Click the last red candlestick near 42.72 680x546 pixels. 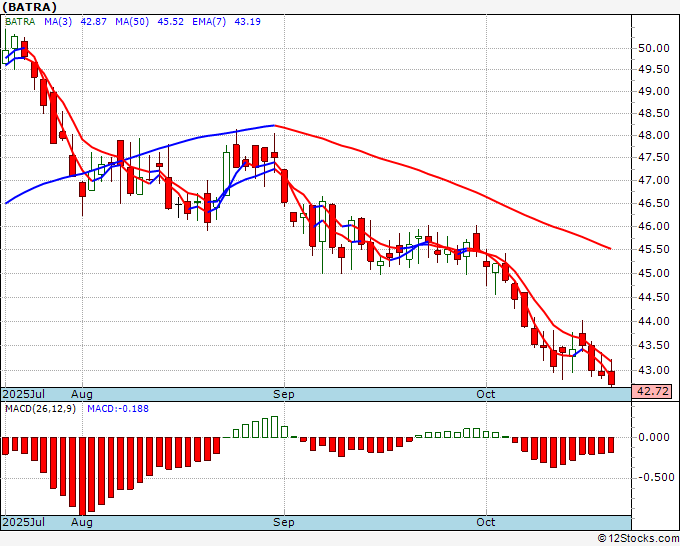coord(611,378)
